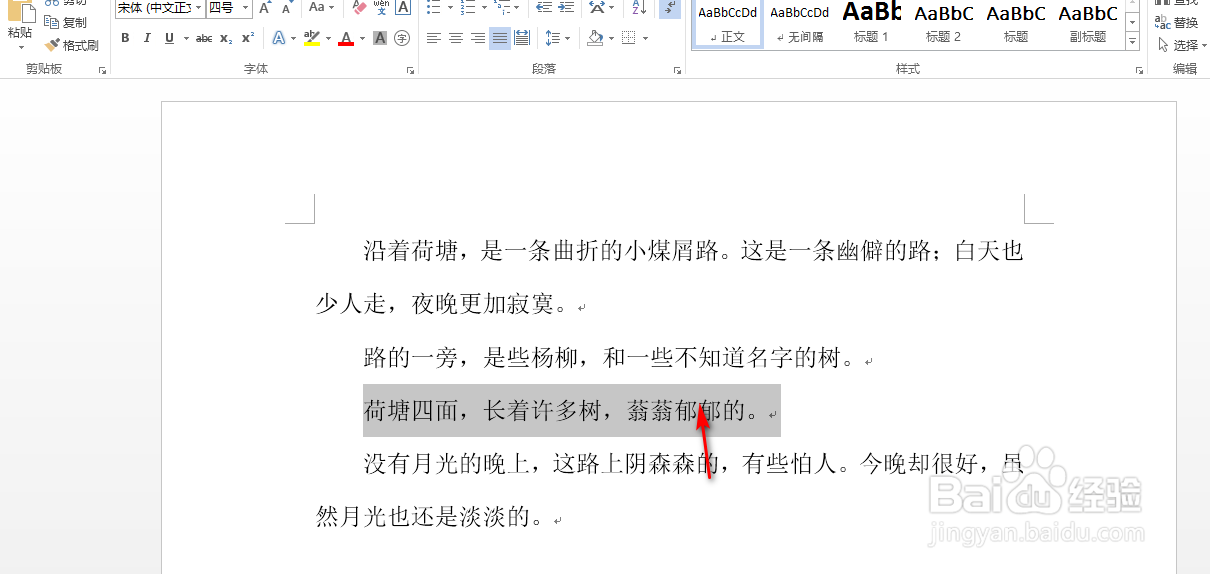Click the Copy (复制) button
Viewport: 1210px width, 574px height.
tap(66, 22)
